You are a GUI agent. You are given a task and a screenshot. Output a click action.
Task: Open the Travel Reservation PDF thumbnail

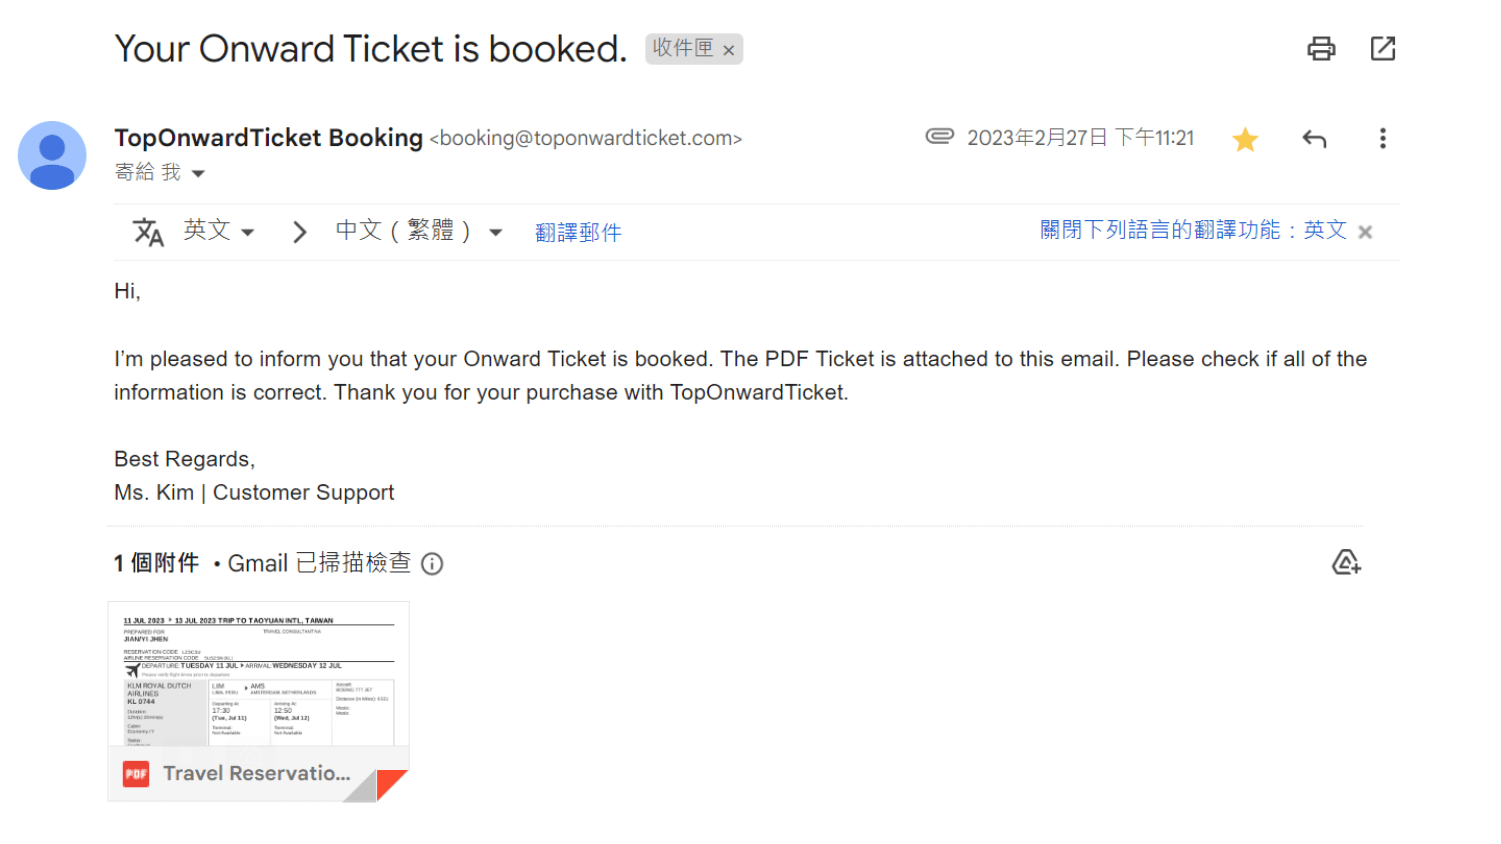[258, 674]
